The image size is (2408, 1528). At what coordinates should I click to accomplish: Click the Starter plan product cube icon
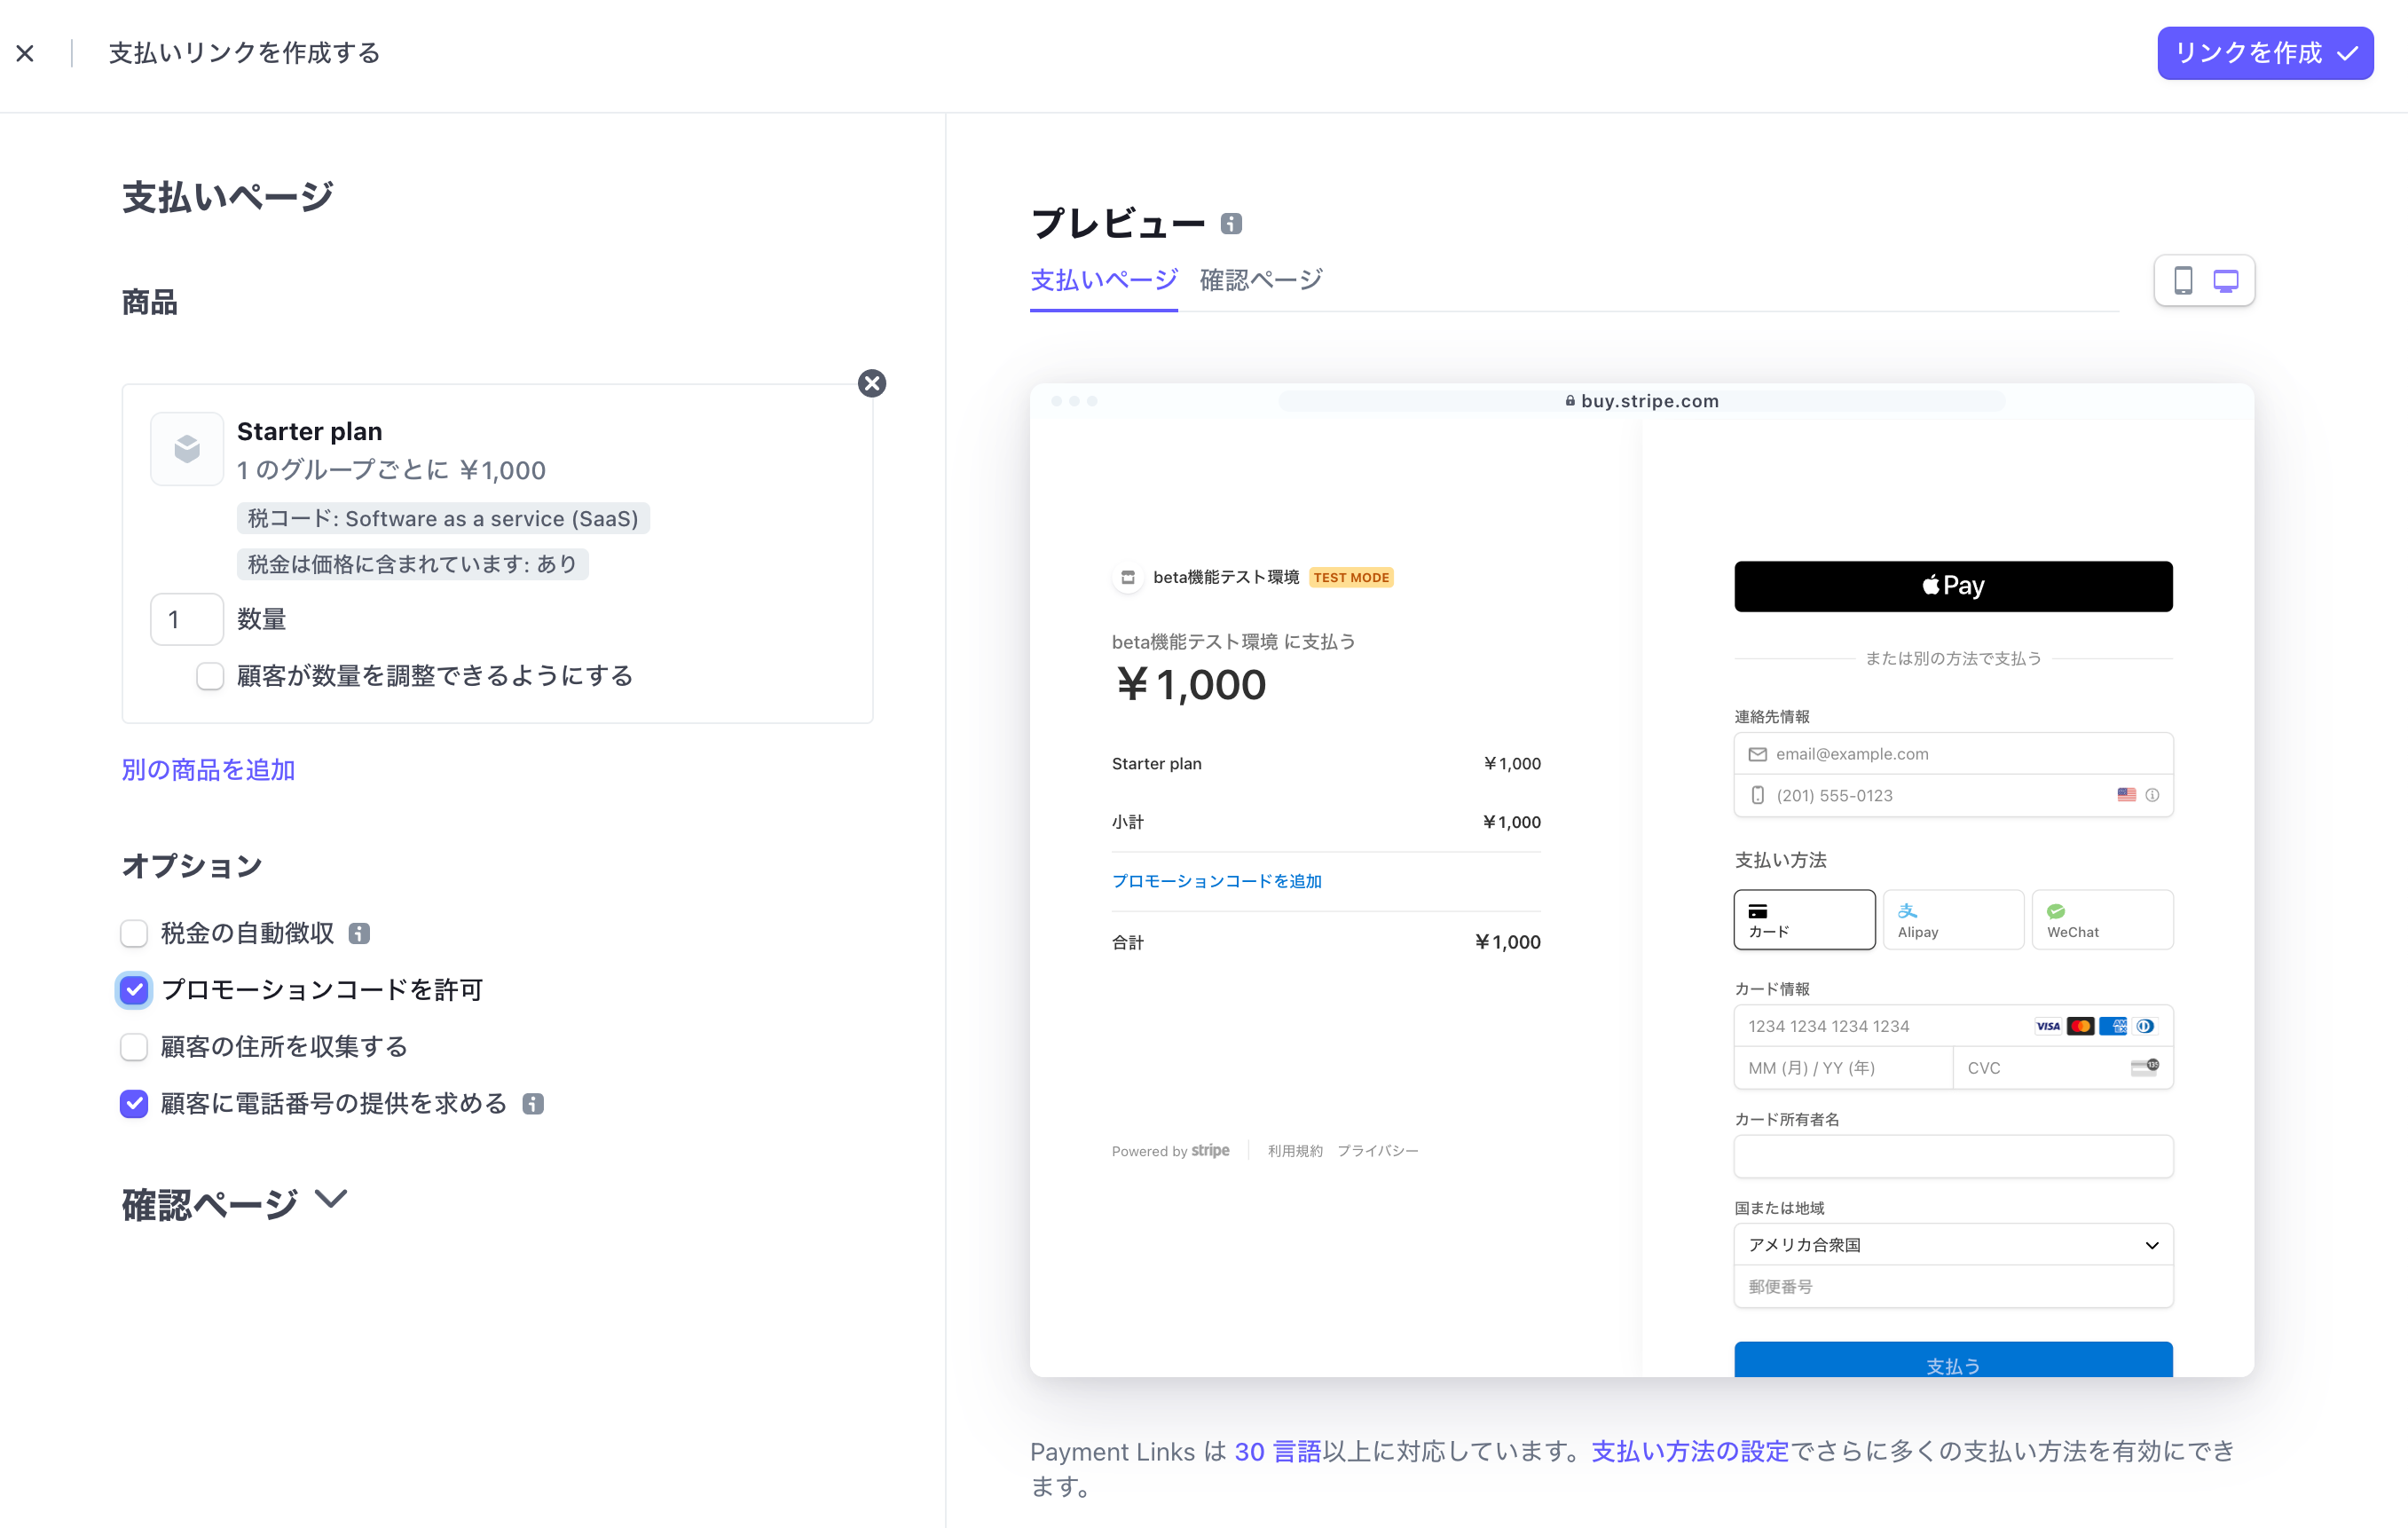(187, 449)
